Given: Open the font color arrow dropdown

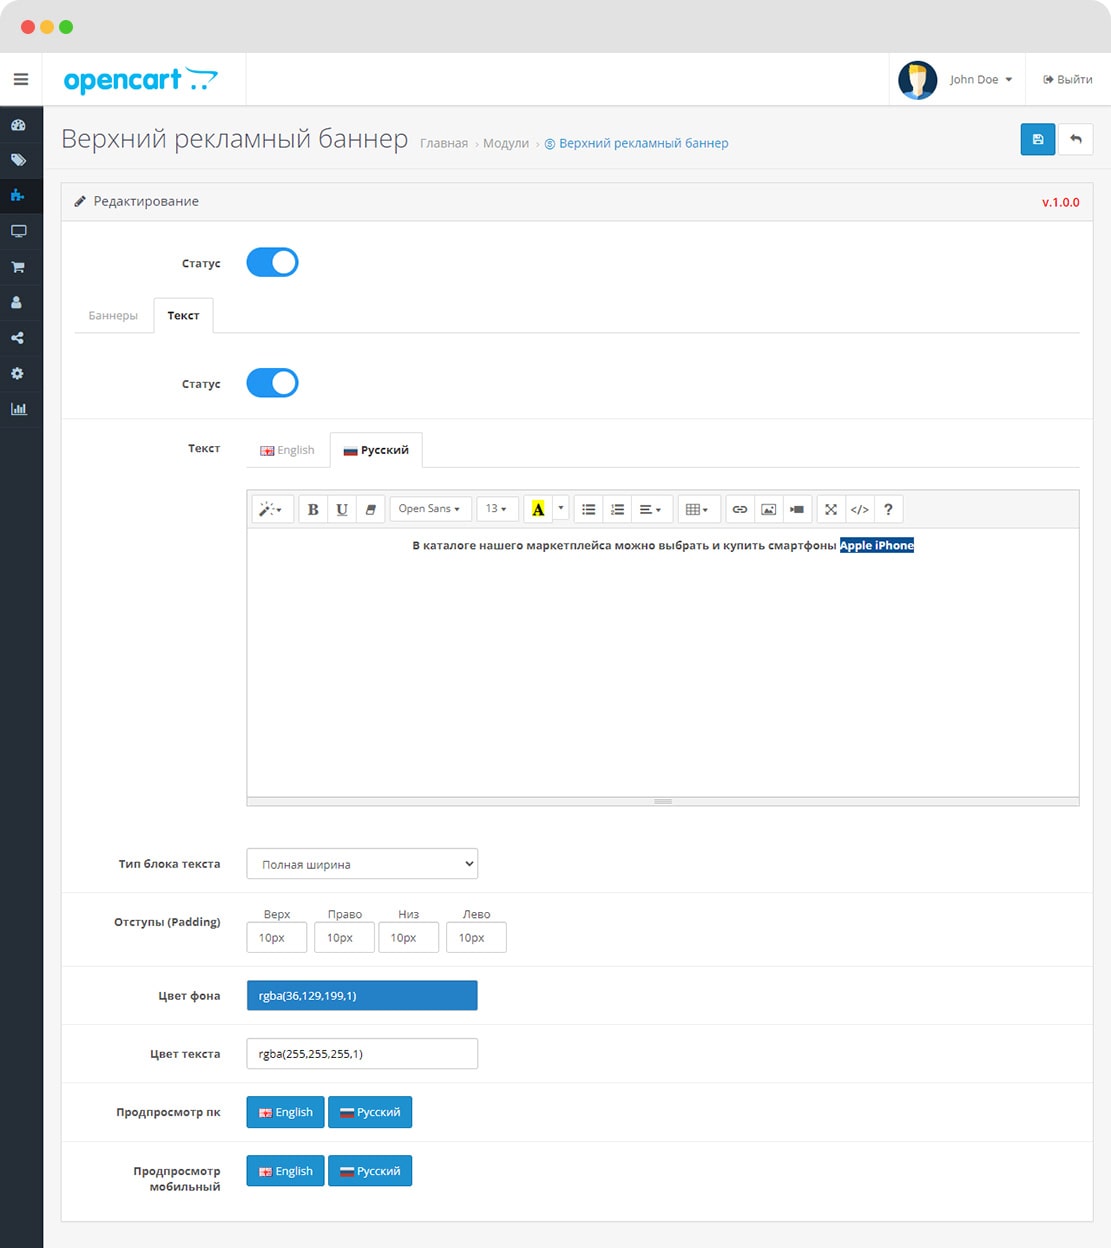Looking at the screenshot, I should (x=561, y=509).
